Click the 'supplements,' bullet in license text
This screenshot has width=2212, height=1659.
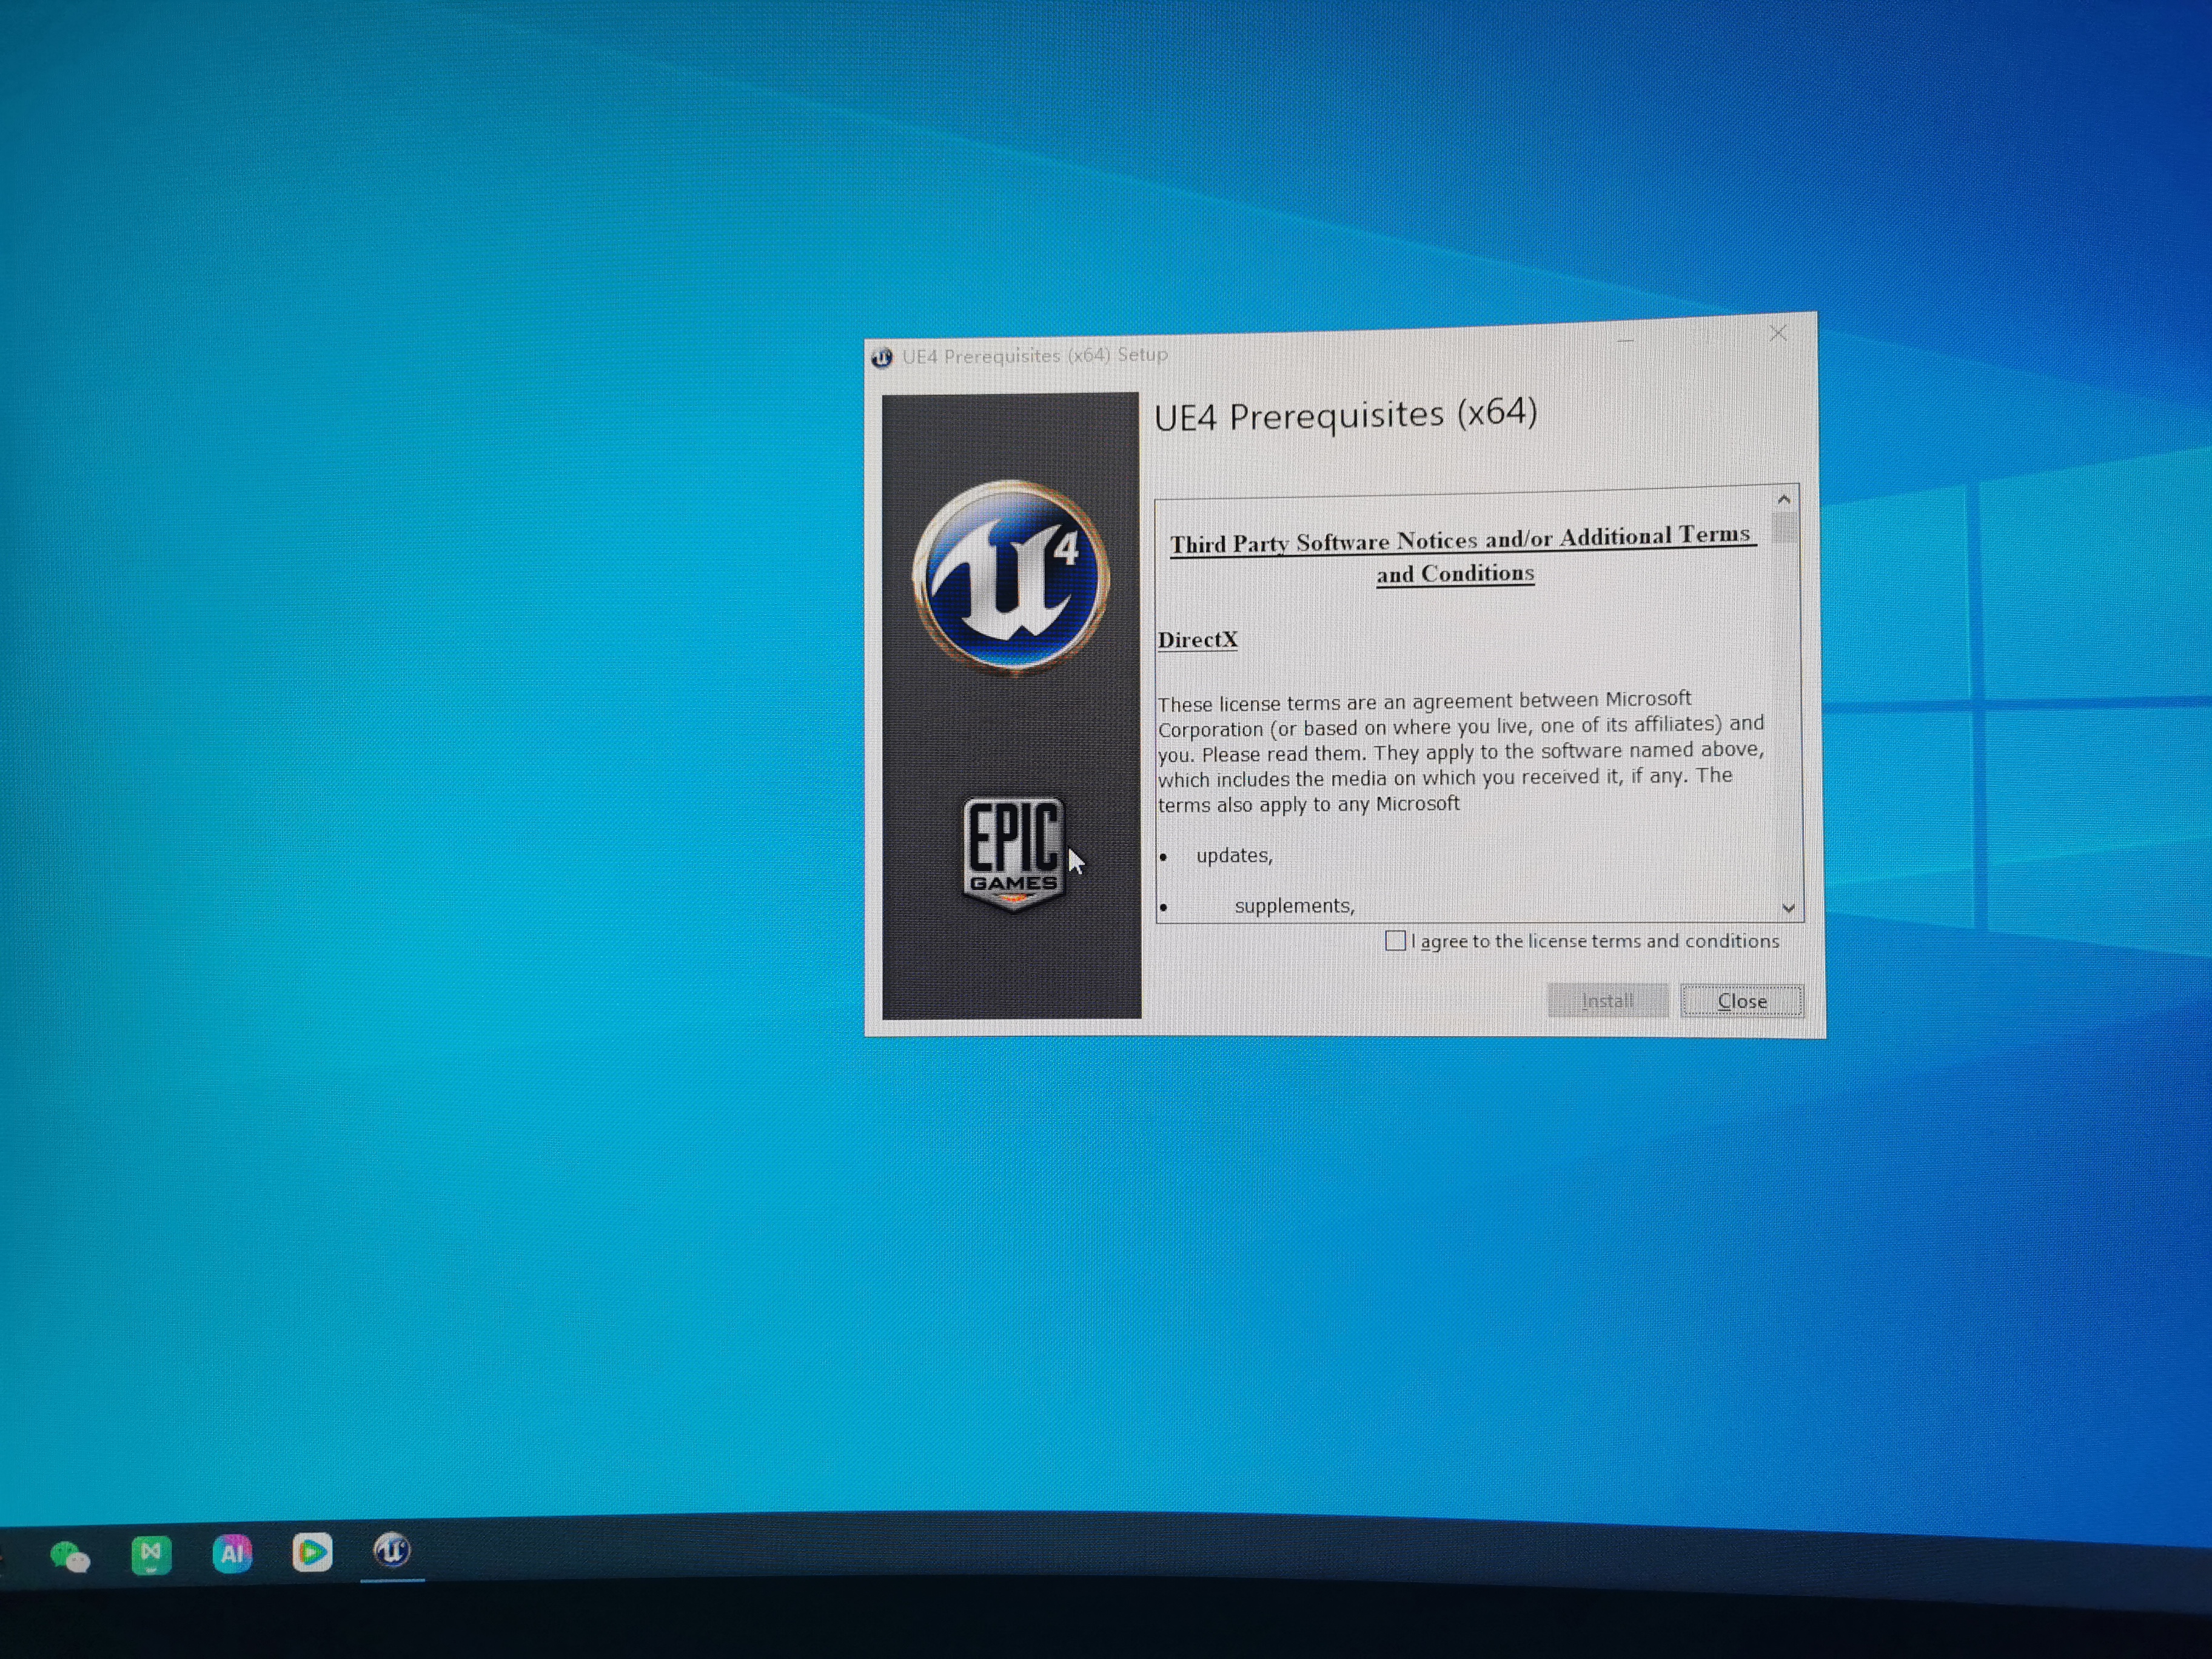pyautogui.click(x=1295, y=906)
